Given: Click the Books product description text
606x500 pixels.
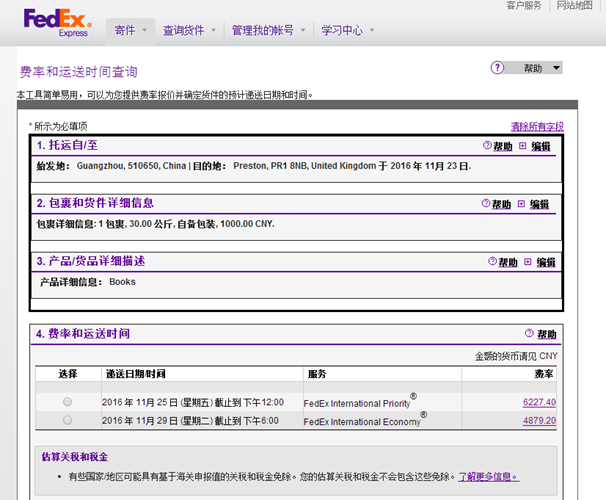Looking at the screenshot, I should coord(123,282).
